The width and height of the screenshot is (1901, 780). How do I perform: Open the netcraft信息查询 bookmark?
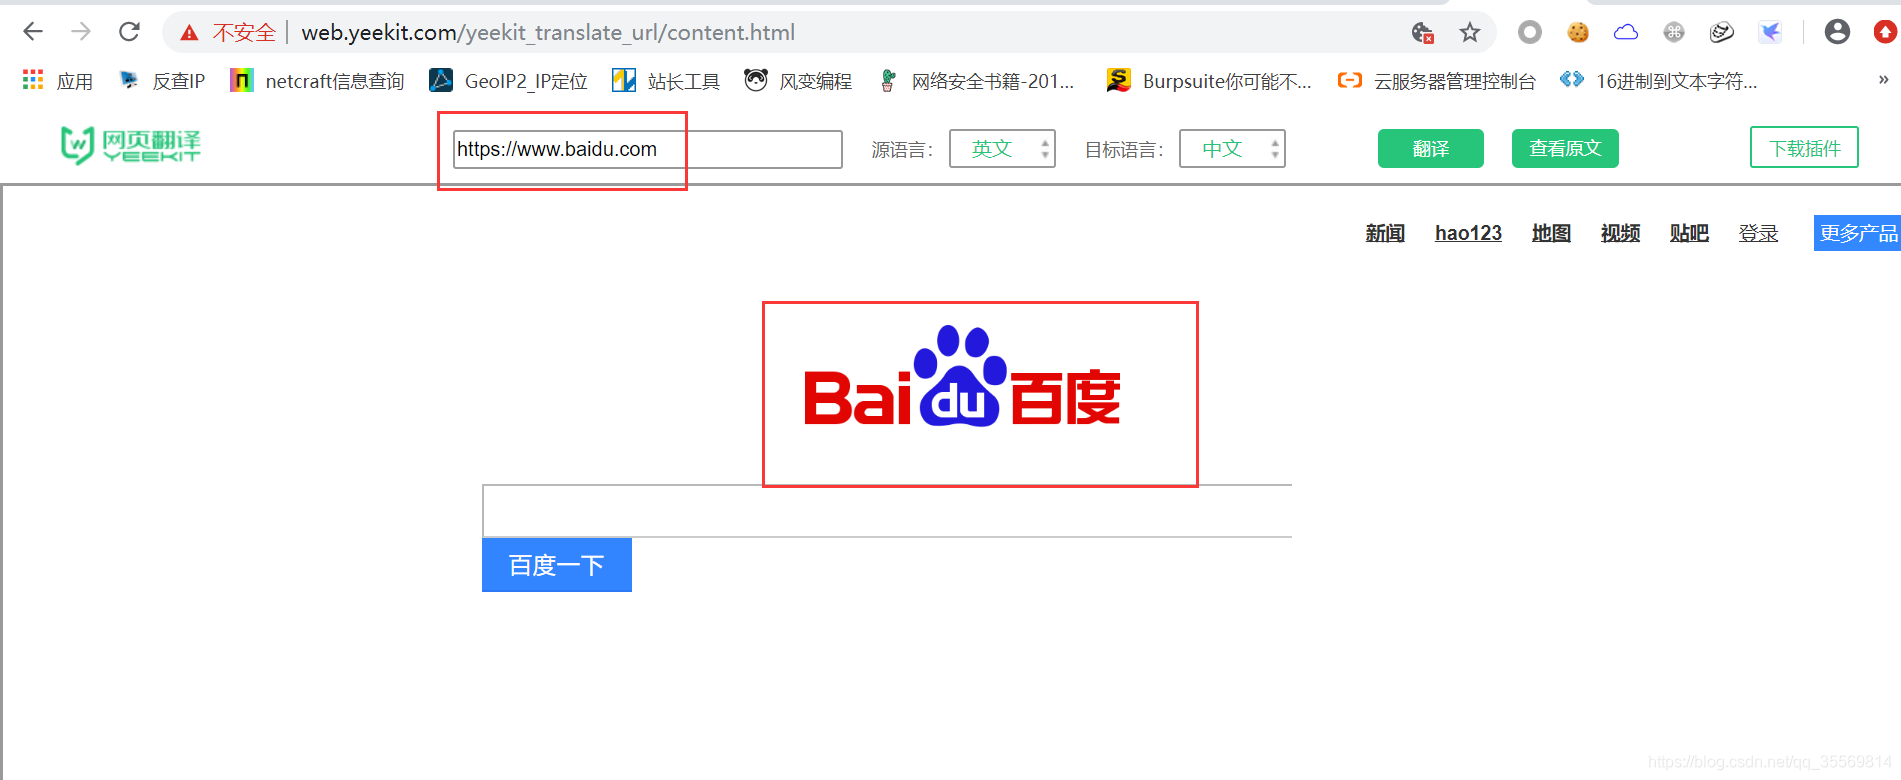[317, 81]
